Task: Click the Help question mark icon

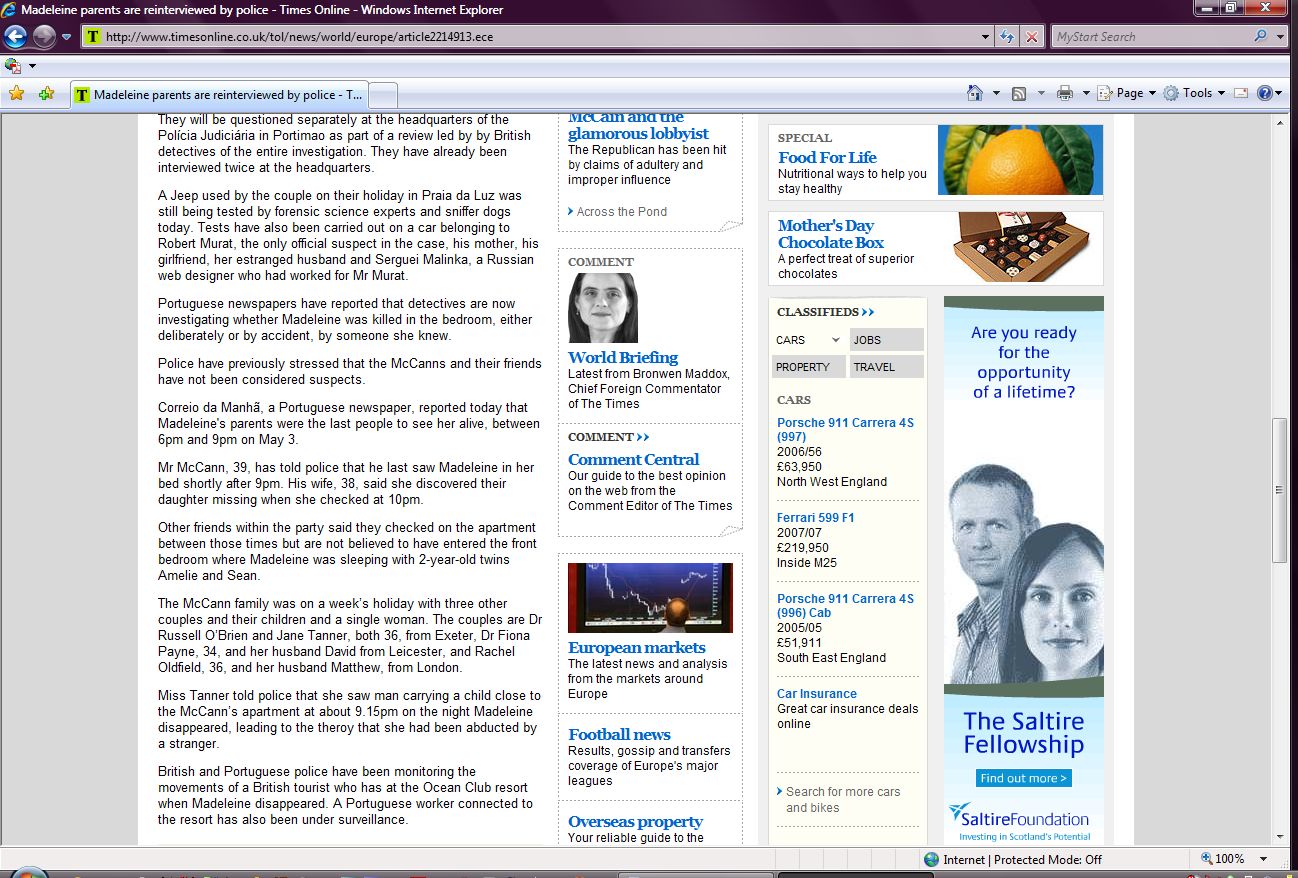Action: pos(1265,93)
